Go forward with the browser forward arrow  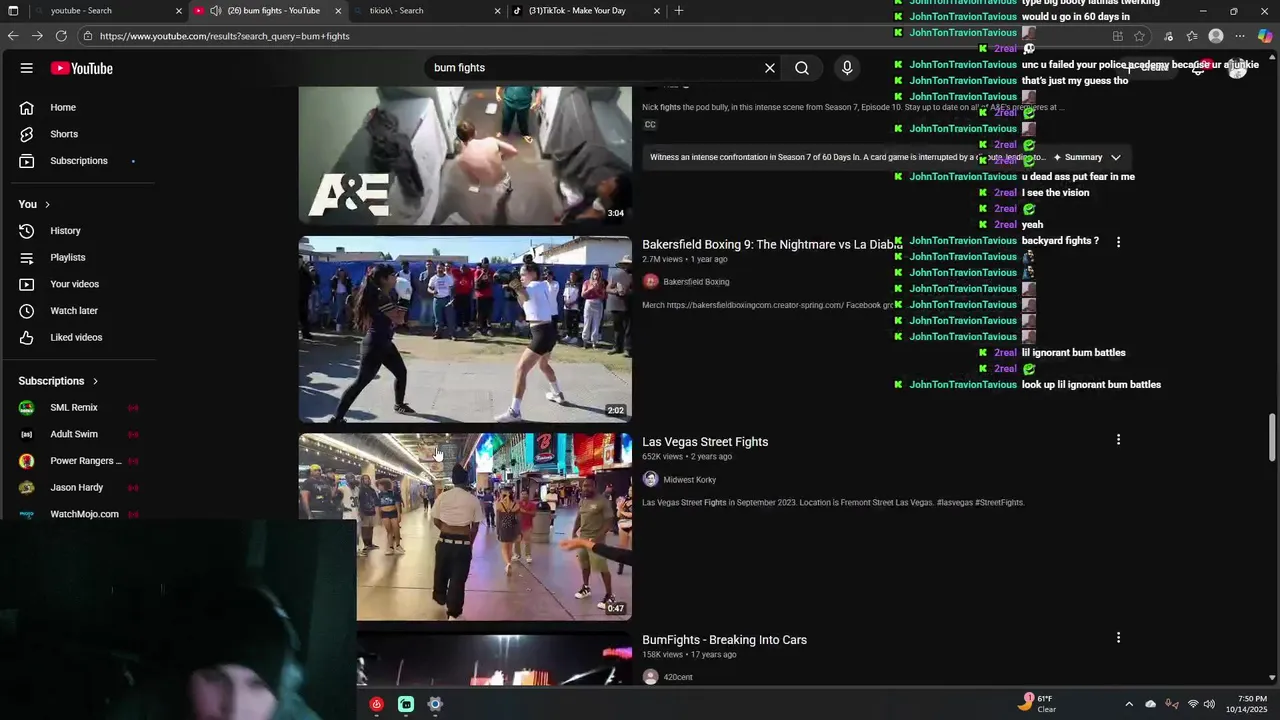[37, 36]
